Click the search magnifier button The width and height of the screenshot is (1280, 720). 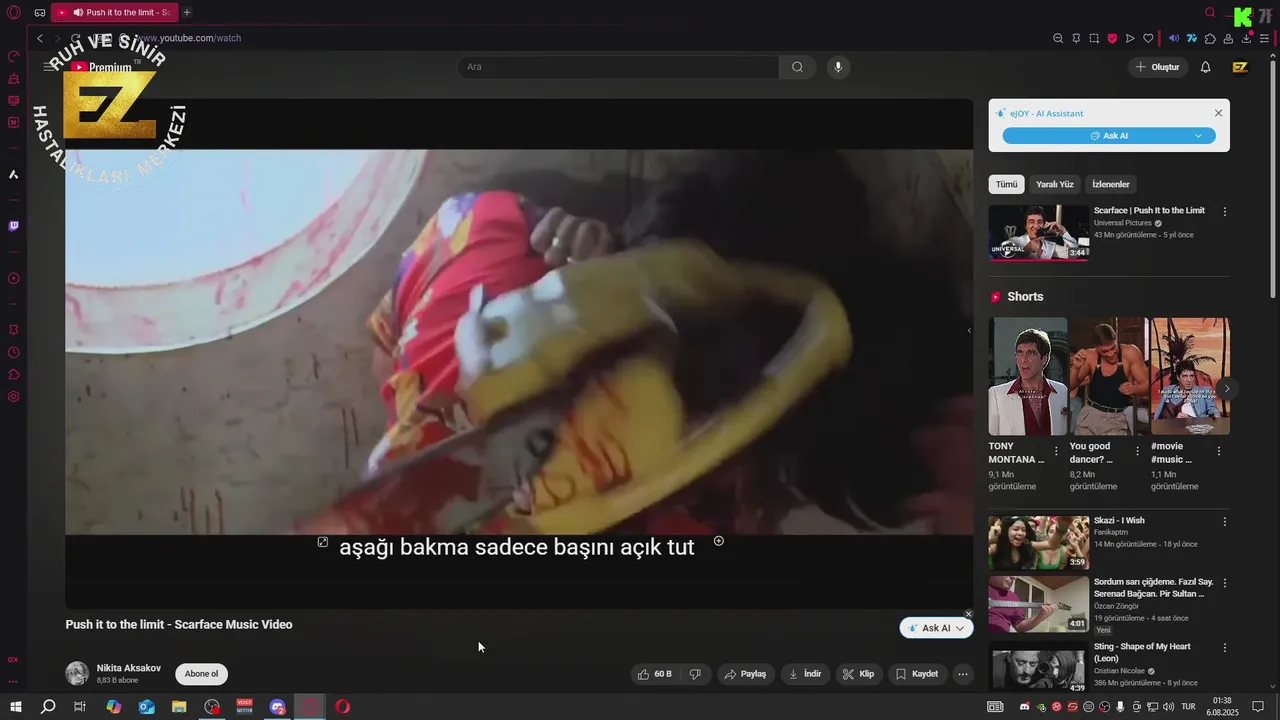pos(797,67)
